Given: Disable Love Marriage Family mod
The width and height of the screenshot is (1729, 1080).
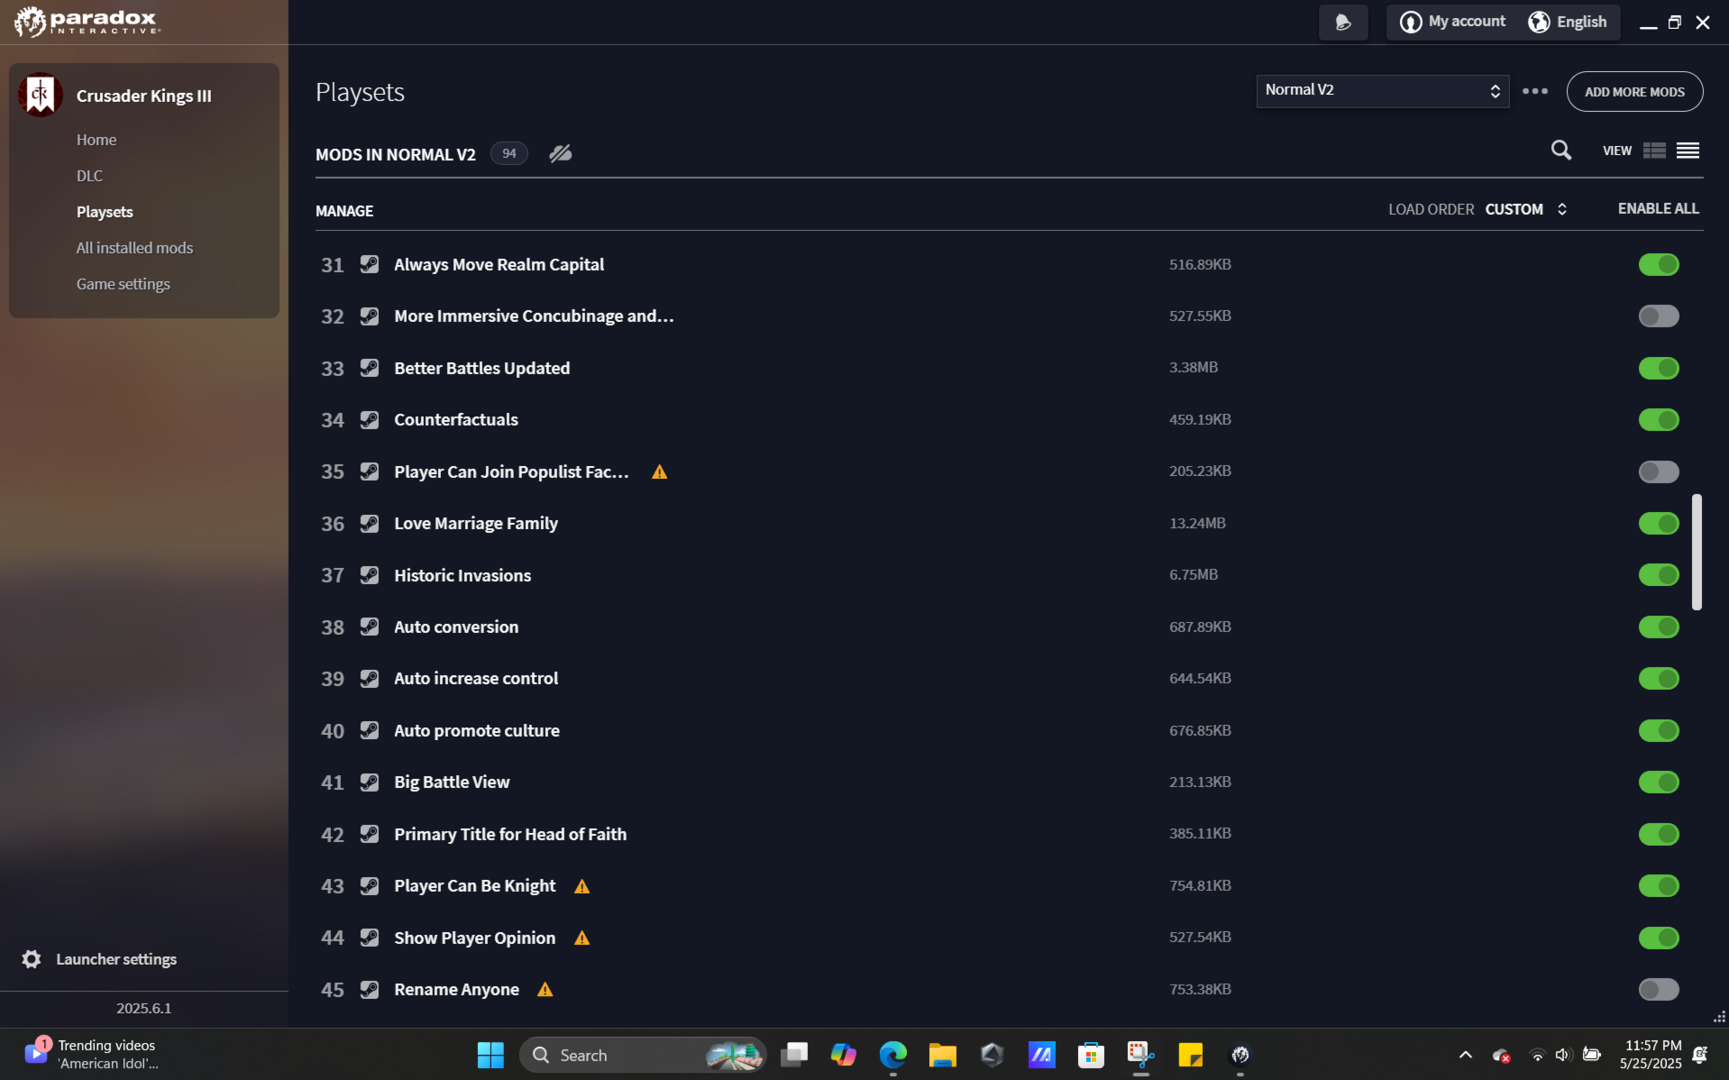Looking at the screenshot, I should (1658, 523).
